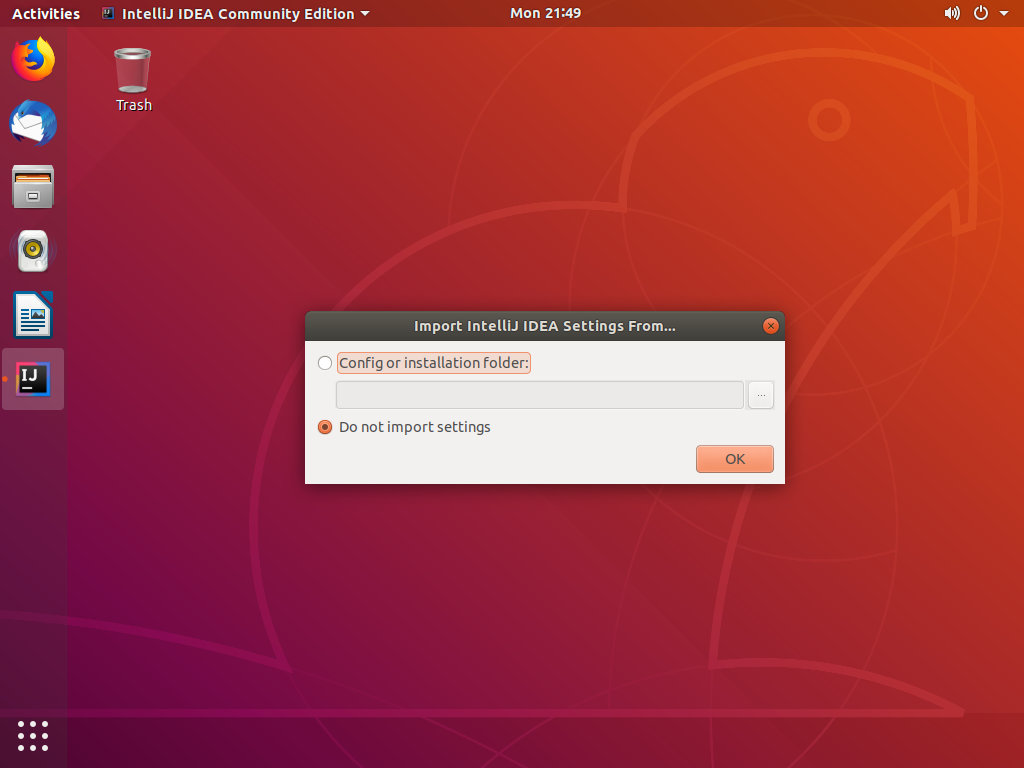Viewport: 1024px width, 768px height.
Task: Click the clock to open the calendar
Action: click(545, 13)
